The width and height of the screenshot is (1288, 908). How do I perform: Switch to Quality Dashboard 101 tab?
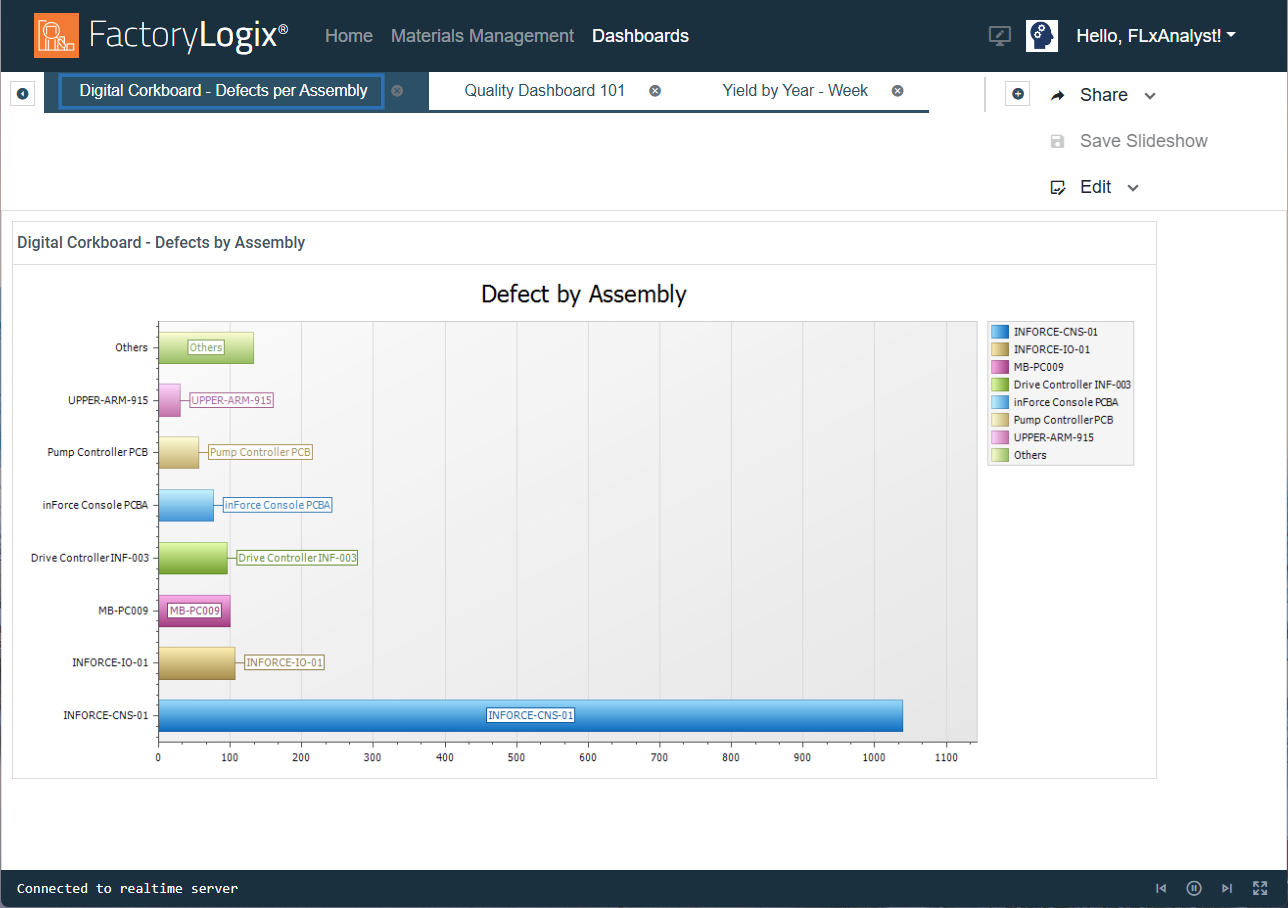click(x=544, y=91)
